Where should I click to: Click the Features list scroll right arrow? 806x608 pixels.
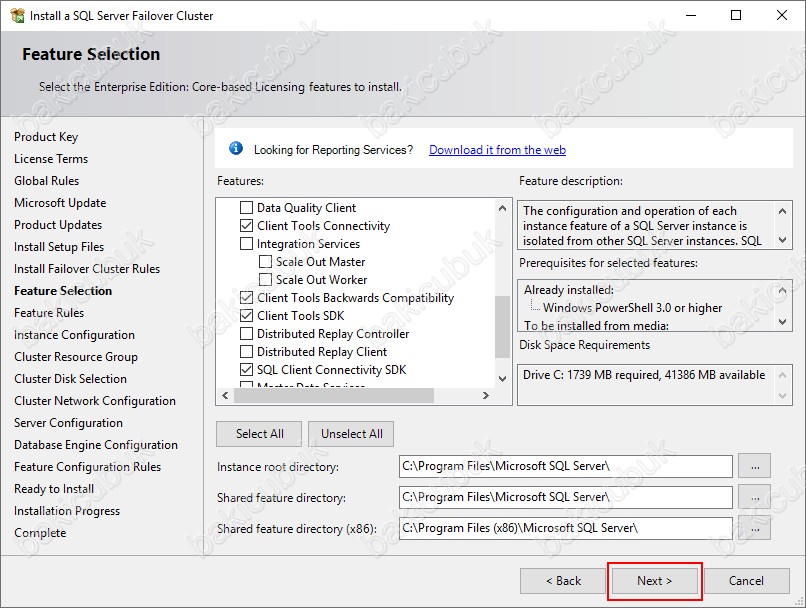coord(485,395)
